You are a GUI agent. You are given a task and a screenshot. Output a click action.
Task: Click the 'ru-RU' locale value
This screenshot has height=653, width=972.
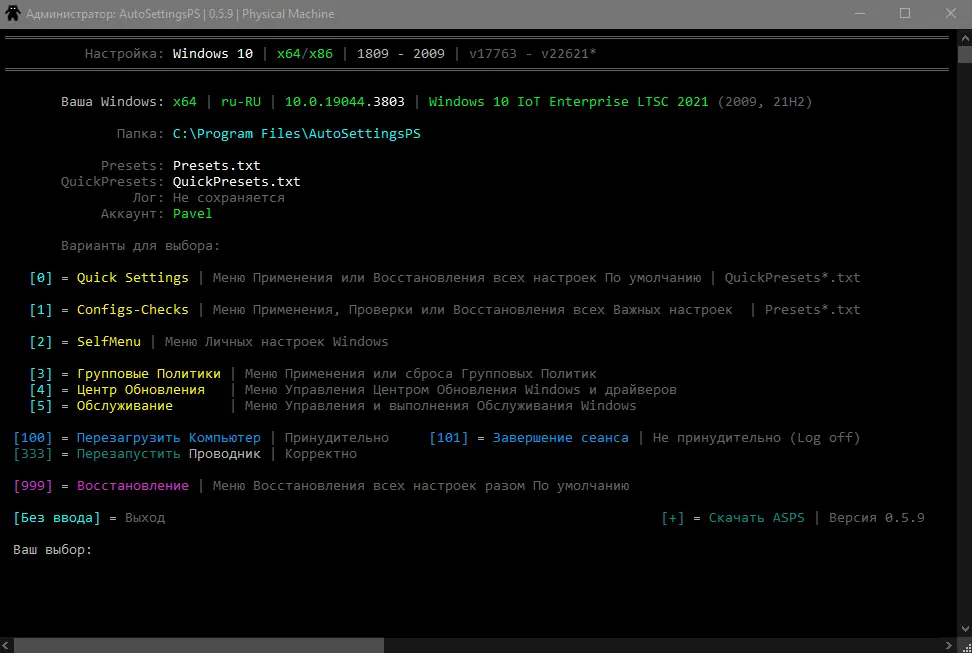[241, 102]
